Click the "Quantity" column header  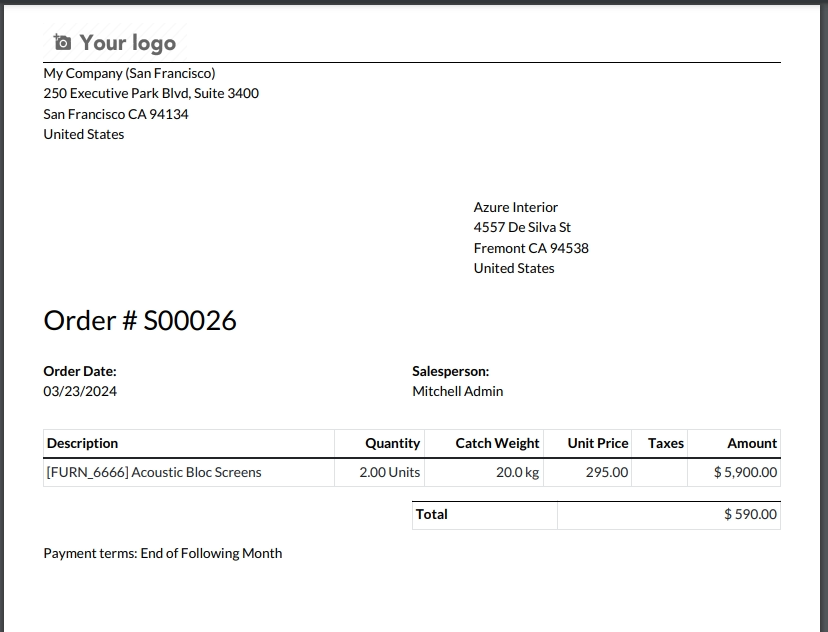click(x=392, y=443)
